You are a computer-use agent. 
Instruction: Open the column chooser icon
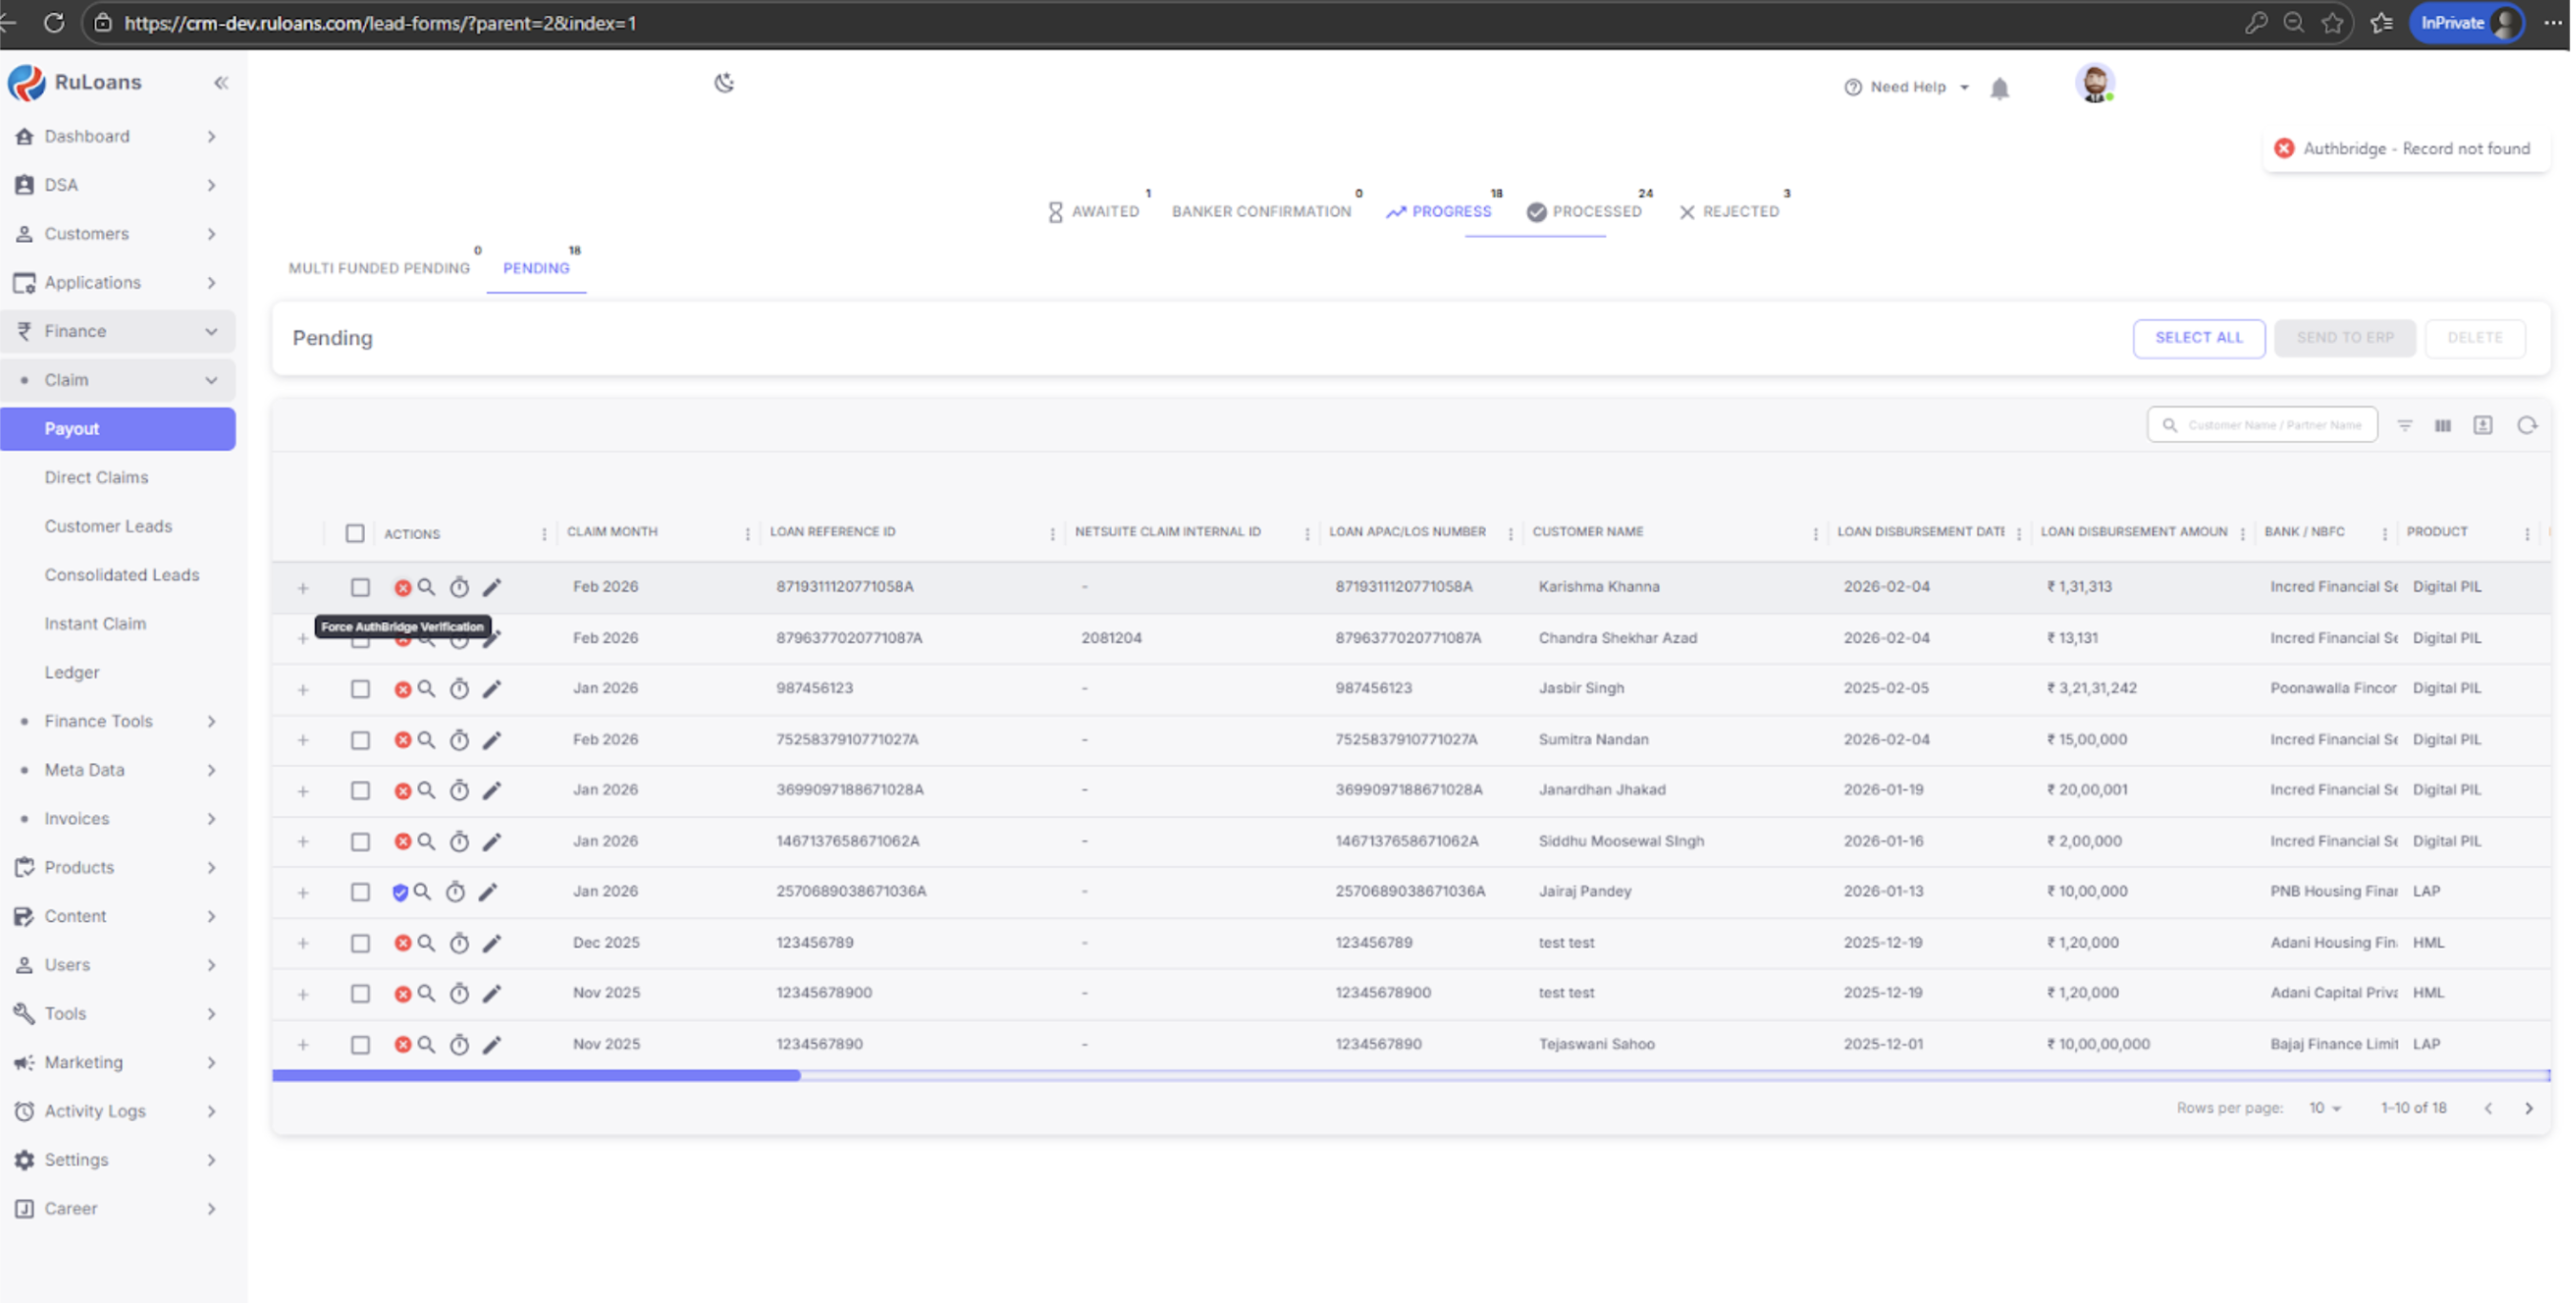(x=2443, y=425)
